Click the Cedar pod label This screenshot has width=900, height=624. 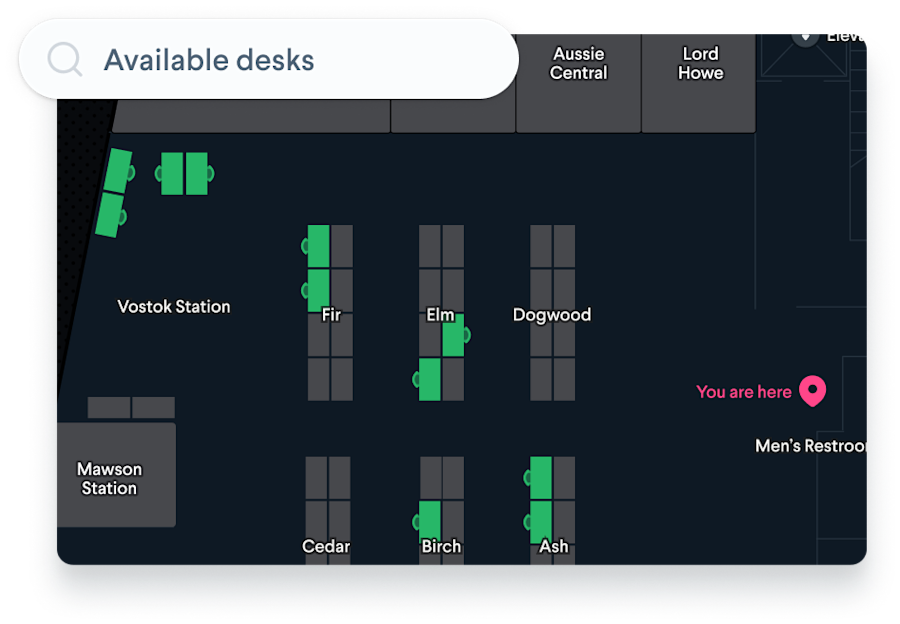(325, 546)
